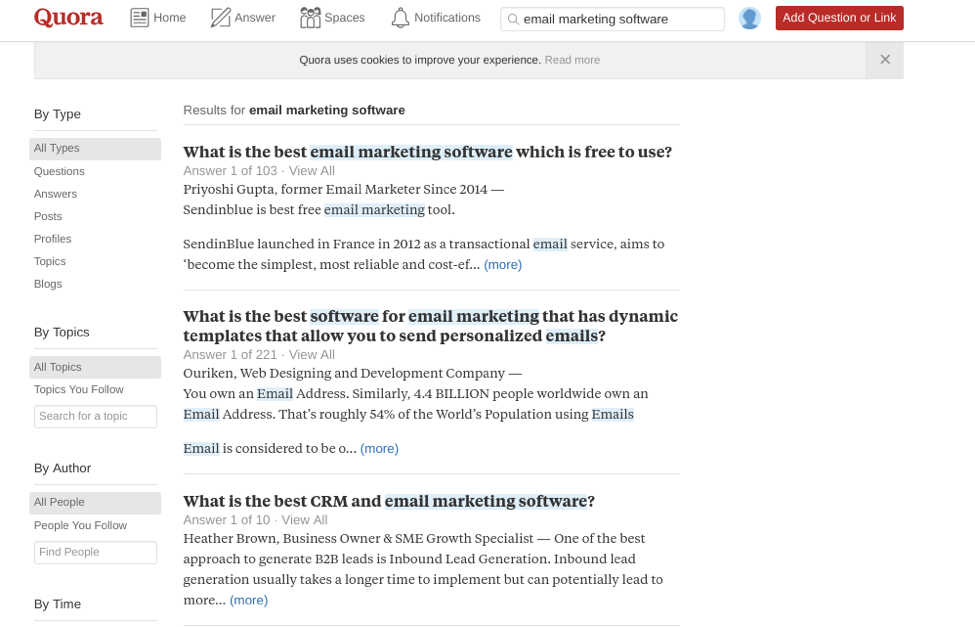Expand Heather Brown answer with (more)
Viewport: 975px width, 627px height.
point(249,600)
